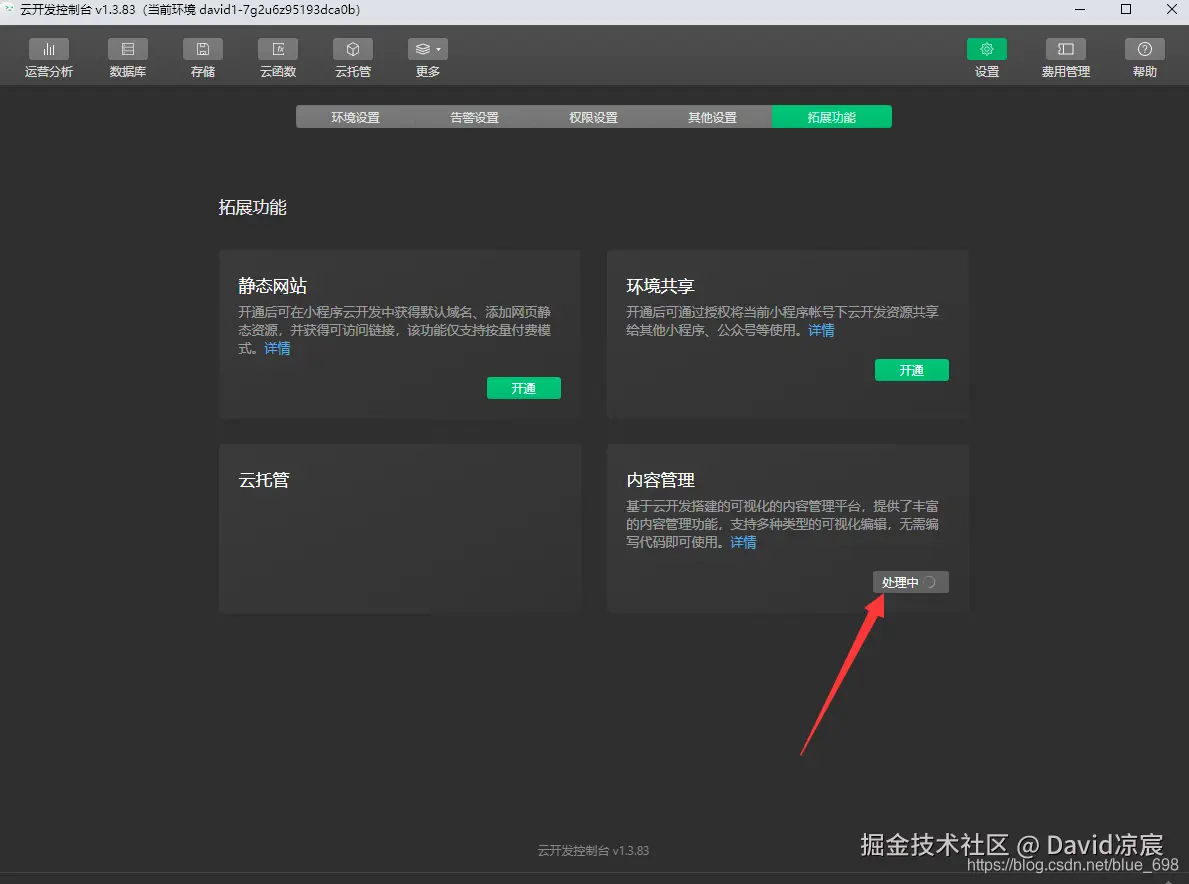1189x884 pixels.
Task: Select the 拓展功能 tab
Action: click(x=832, y=116)
